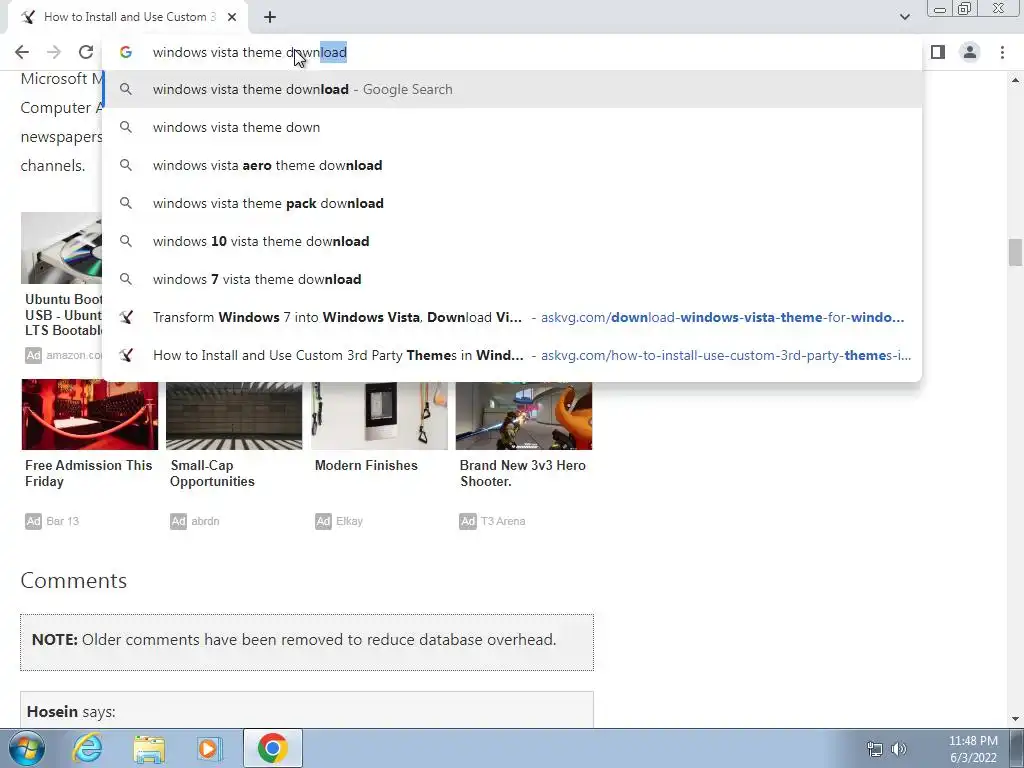Viewport: 1024px width, 768px height.
Task: Click the forward navigation arrow
Action: tap(54, 52)
